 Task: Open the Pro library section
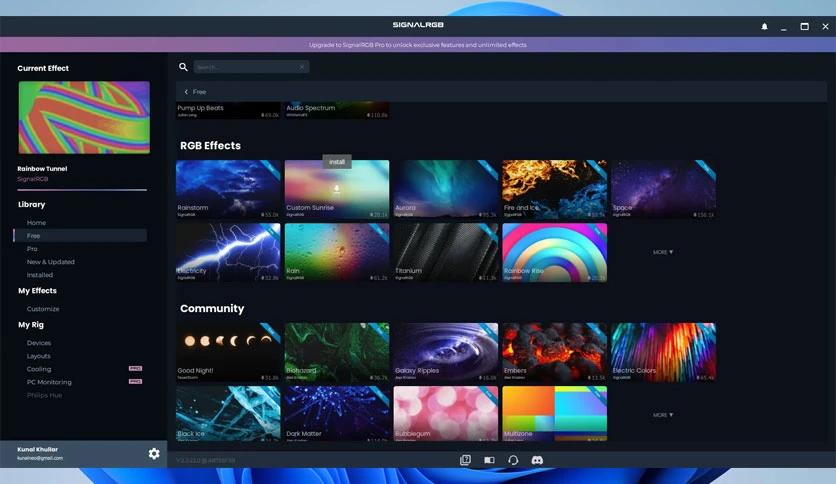(32, 249)
